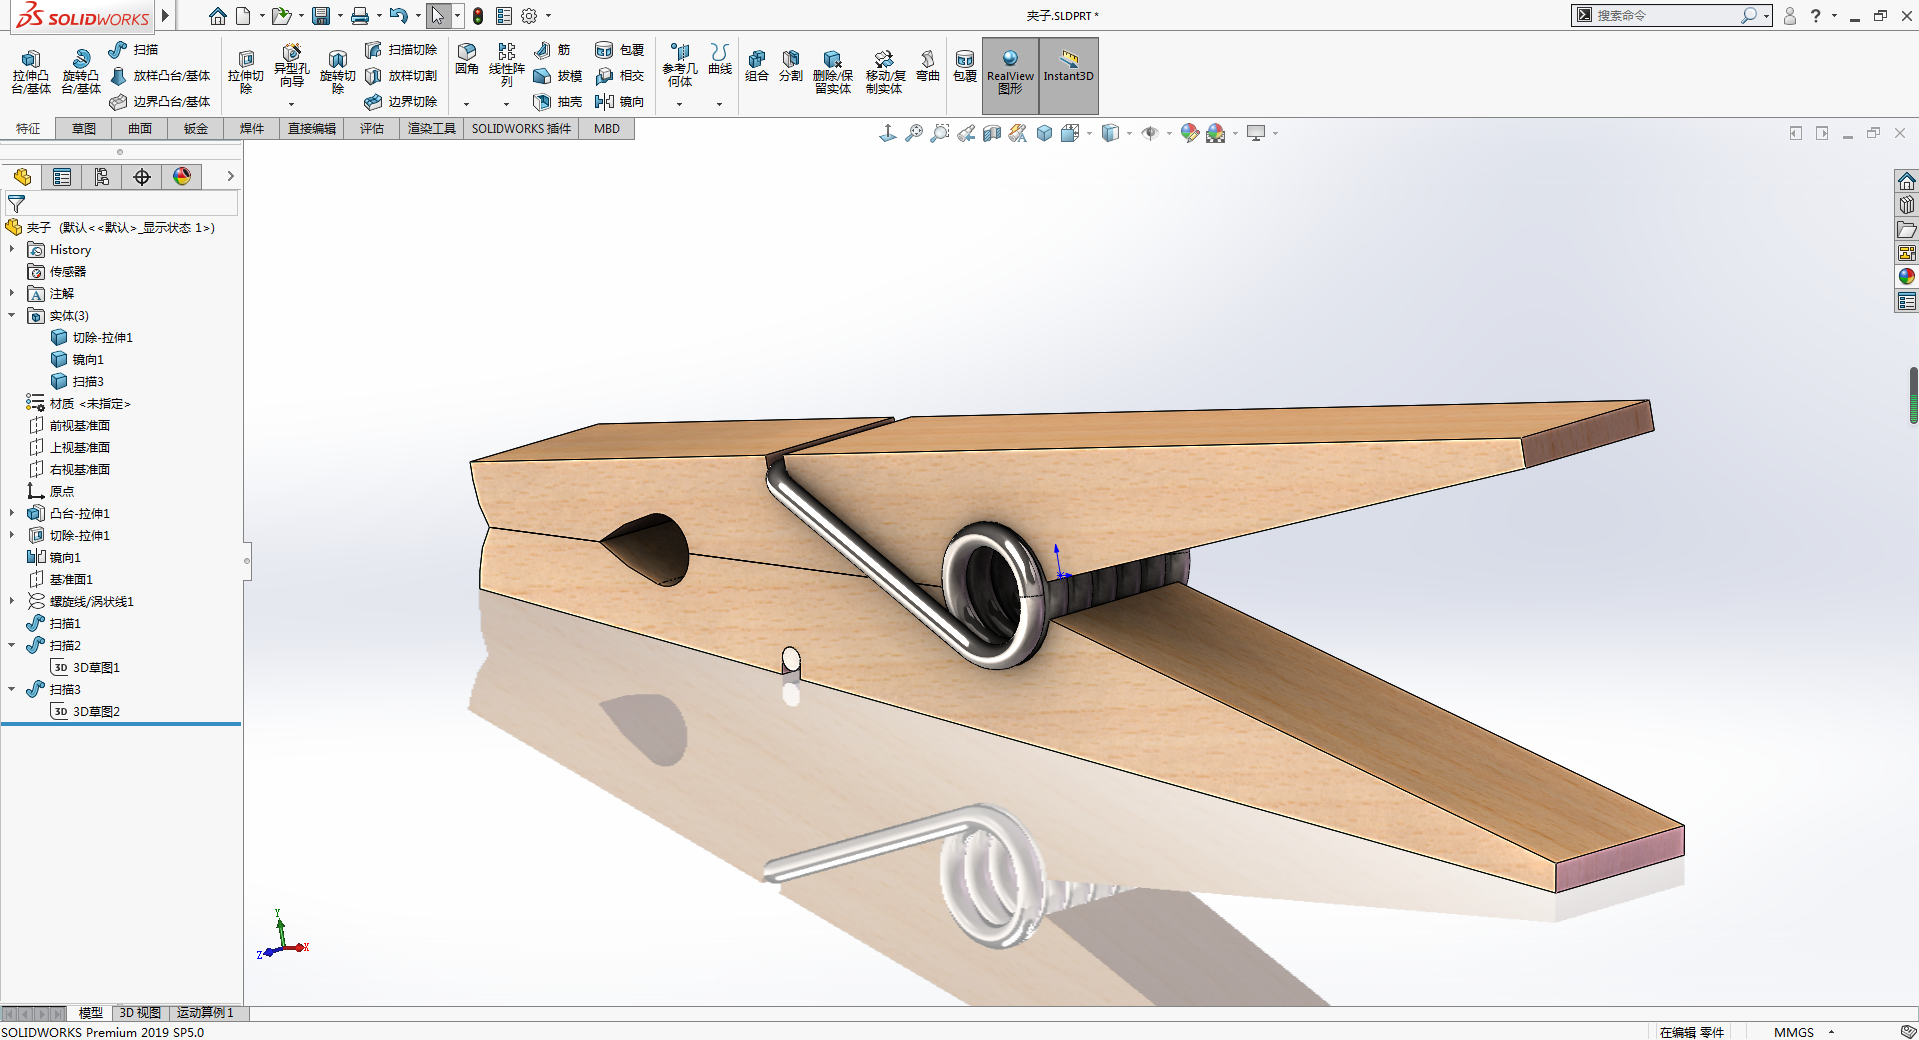Expand the 螺旋线/涡状线1 feature

point(12,601)
